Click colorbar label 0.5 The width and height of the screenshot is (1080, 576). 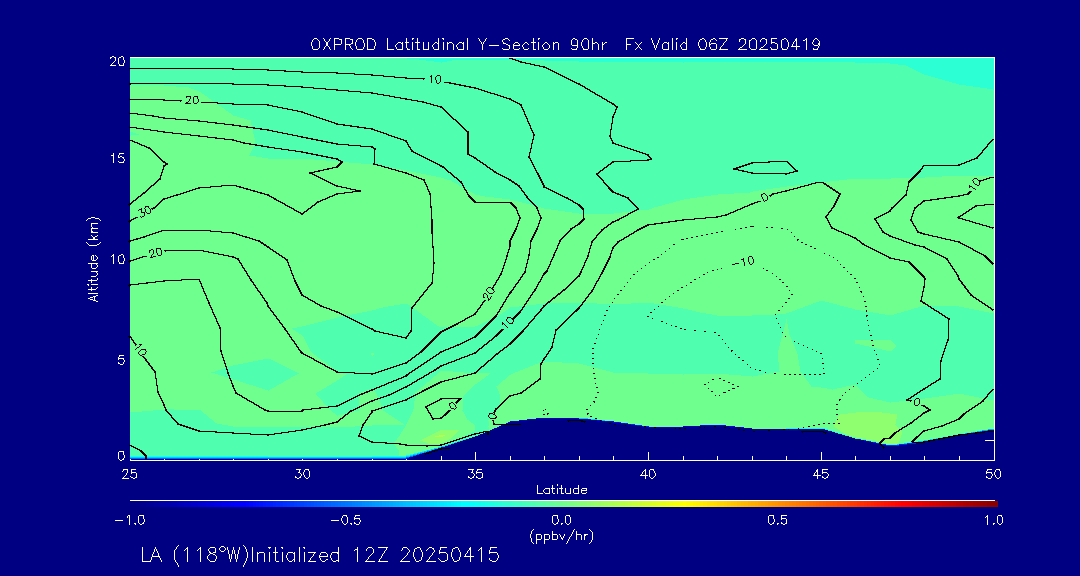778,520
